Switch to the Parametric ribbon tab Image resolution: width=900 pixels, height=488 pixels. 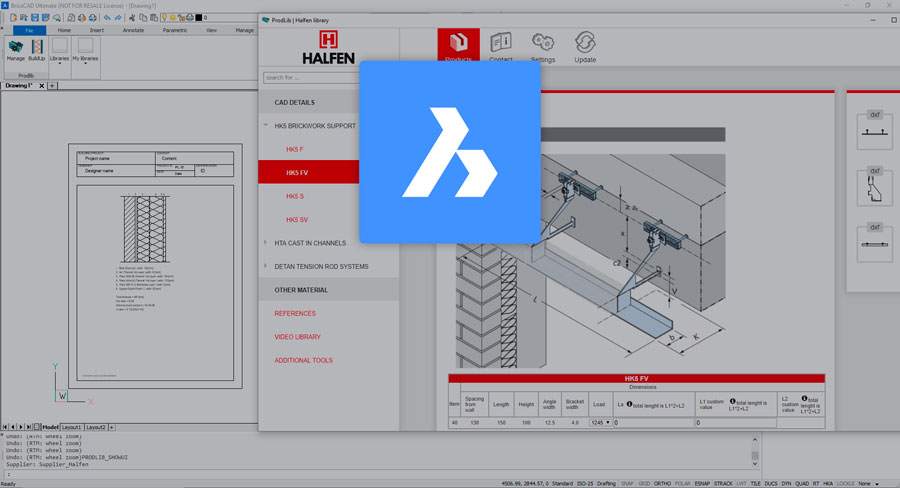pyautogui.click(x=175, y=30)
